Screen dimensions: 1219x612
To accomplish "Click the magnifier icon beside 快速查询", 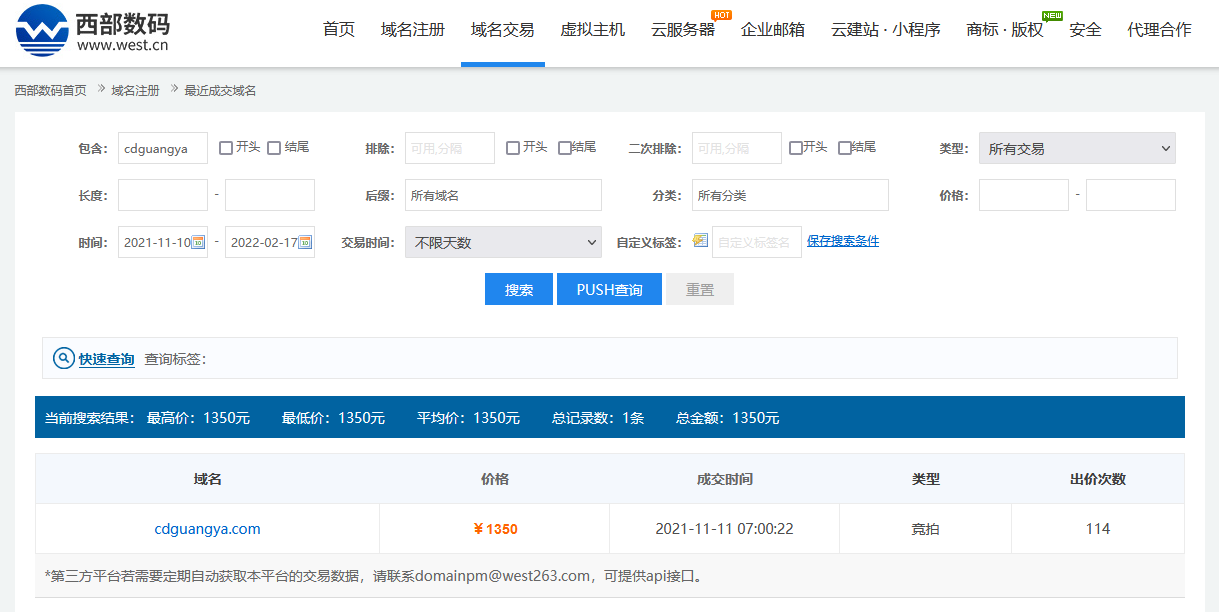I will (x=62, y=357).
